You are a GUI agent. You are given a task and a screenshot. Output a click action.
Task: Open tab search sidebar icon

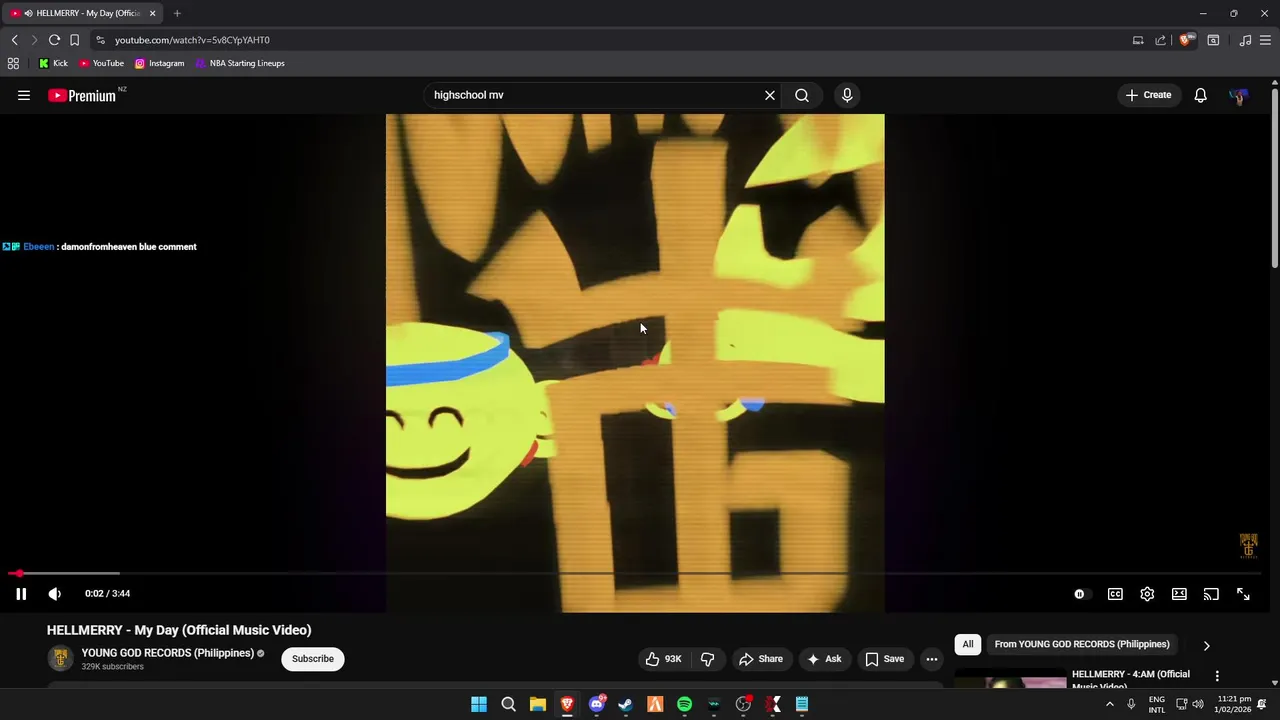tap(1213, 40)
